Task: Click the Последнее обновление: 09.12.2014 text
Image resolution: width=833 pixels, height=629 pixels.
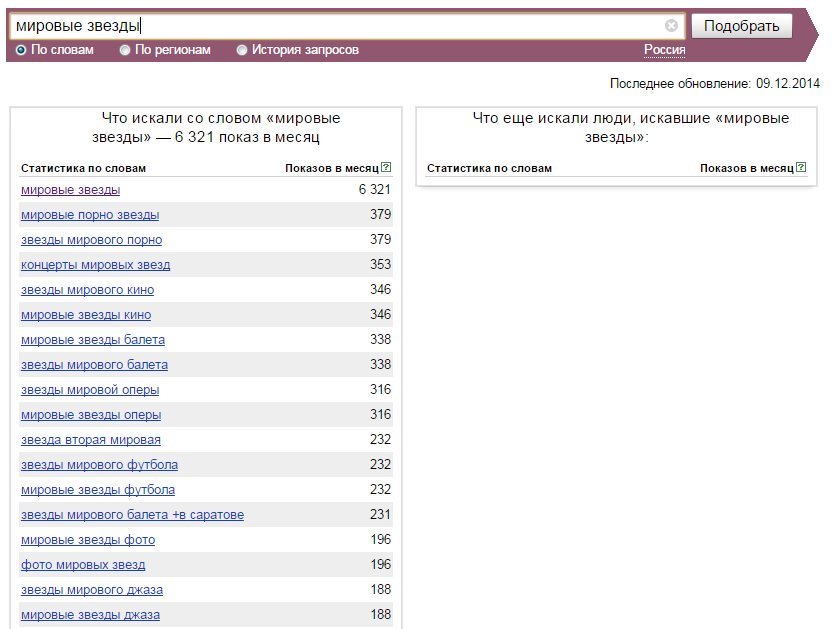Action: [715, 83]
